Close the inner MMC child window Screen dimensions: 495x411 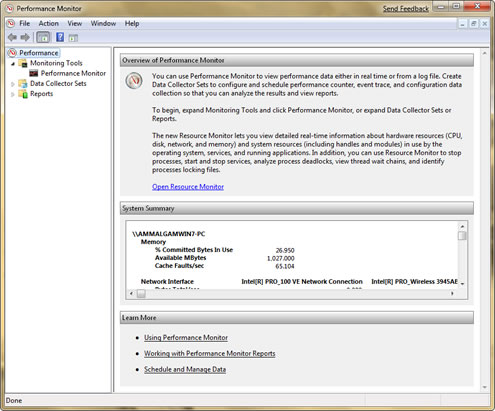(x=485, y=24)
